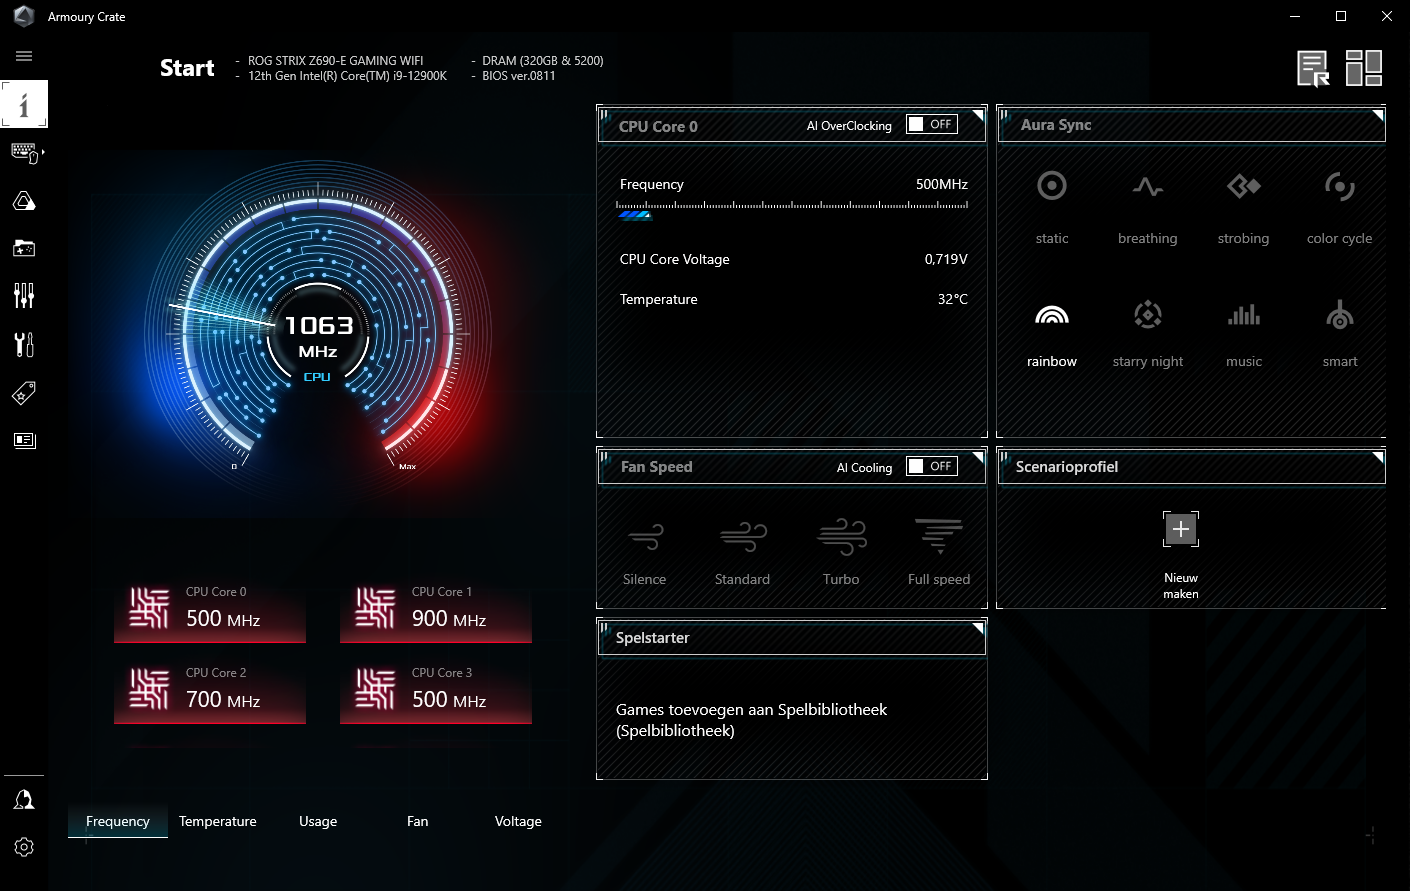Click the 500MHz frequency value
Viewport: 1410px width, 891px height.
[x=942, y=184]
